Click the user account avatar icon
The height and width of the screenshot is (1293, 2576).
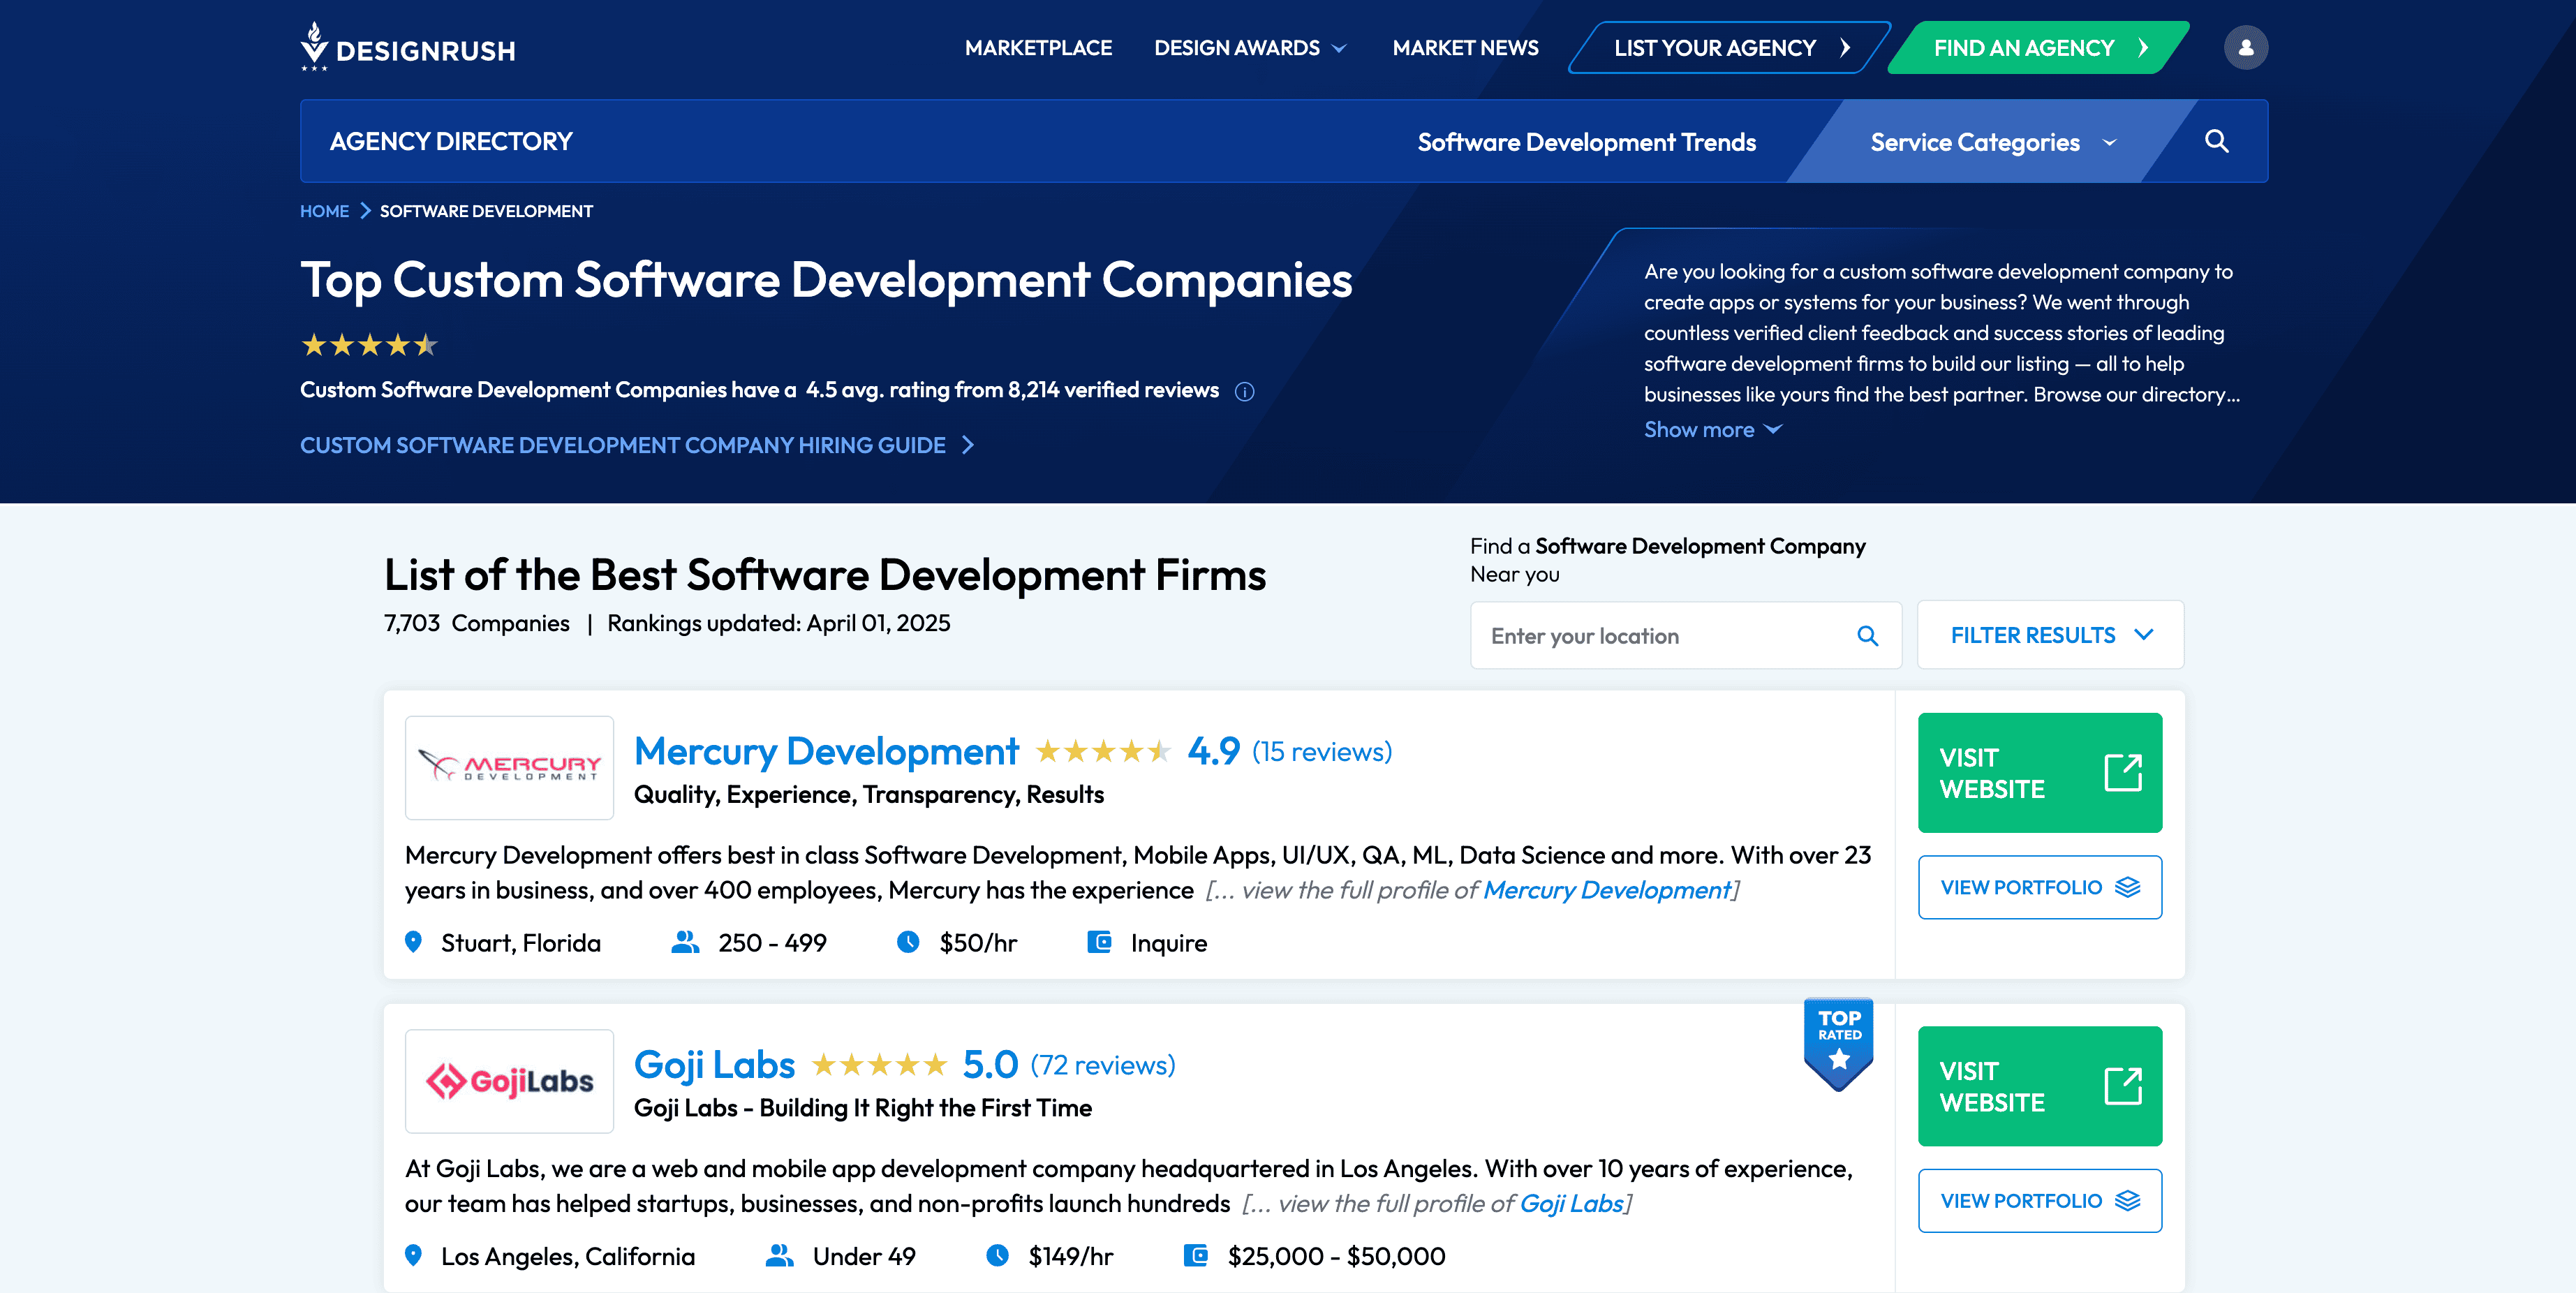2245,47
